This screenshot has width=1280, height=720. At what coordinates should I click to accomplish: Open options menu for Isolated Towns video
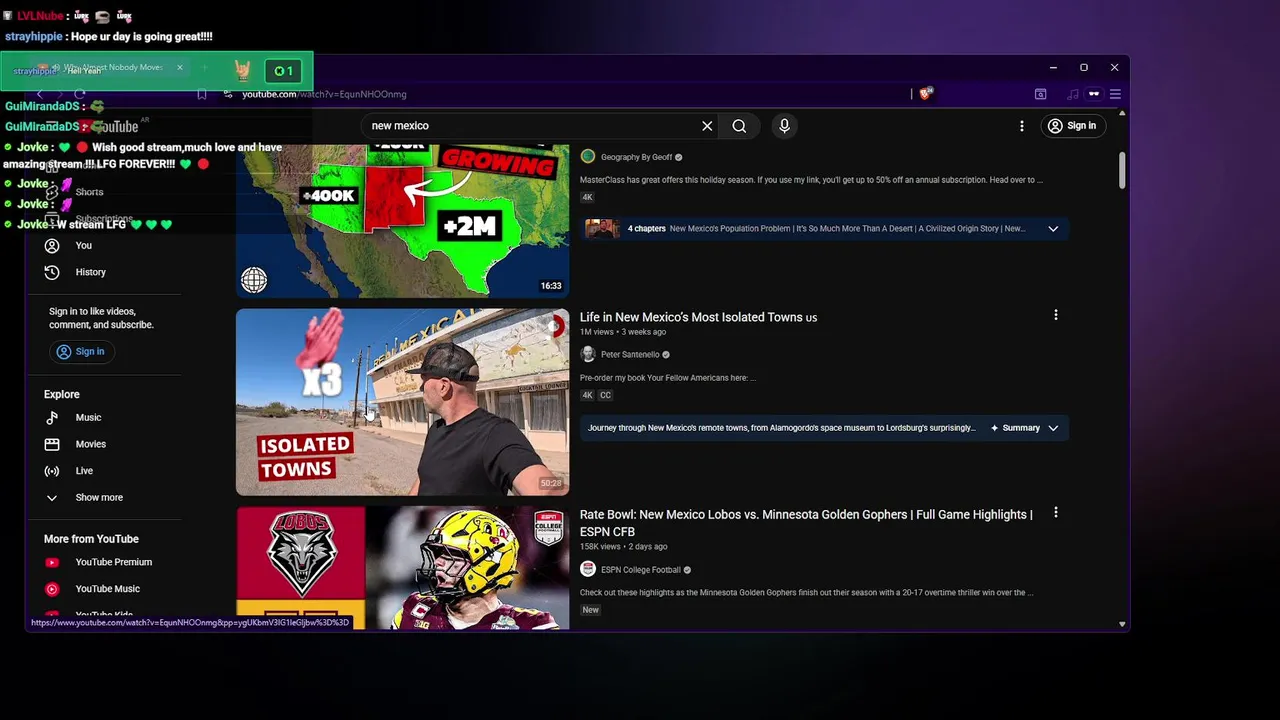pyautogui.click(x=1055, y=315)
